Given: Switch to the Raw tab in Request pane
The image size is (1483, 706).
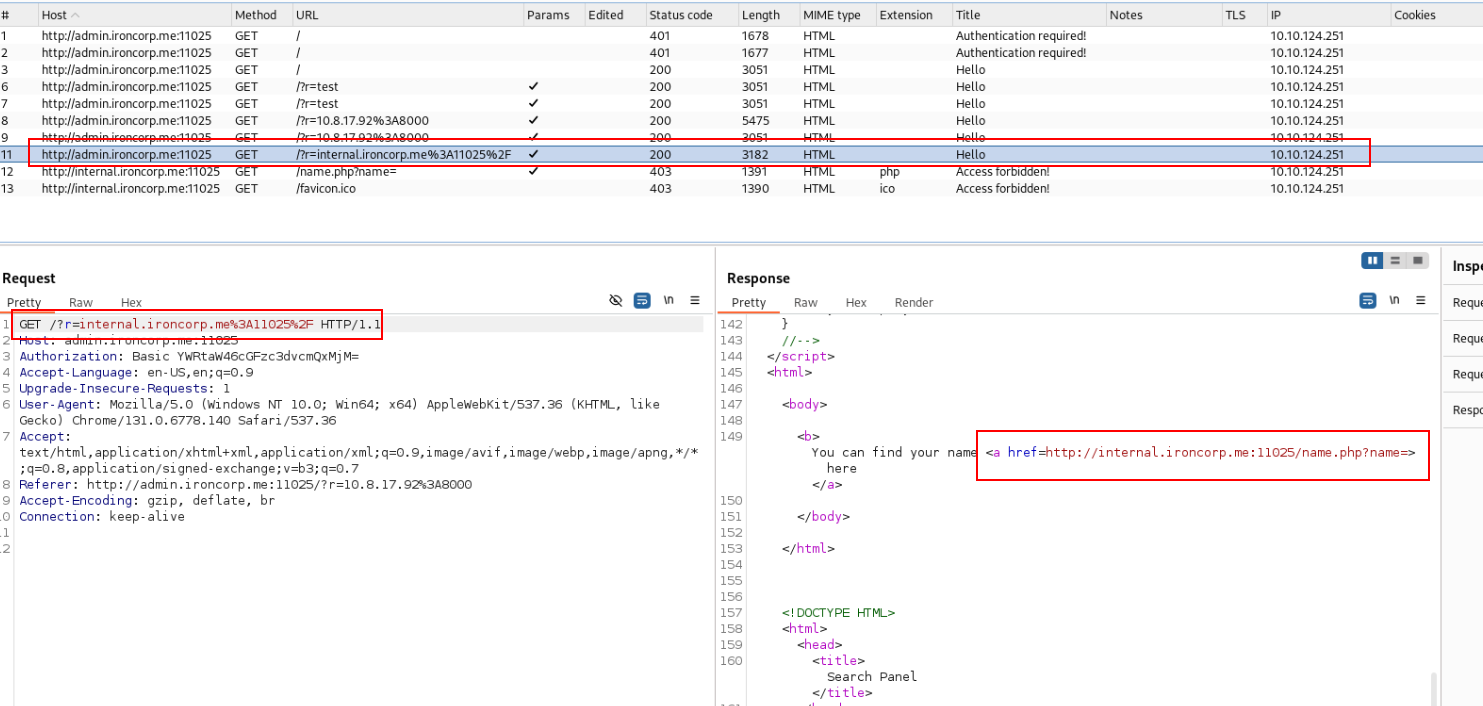Looking at the screenshot, I should [81, 302].
